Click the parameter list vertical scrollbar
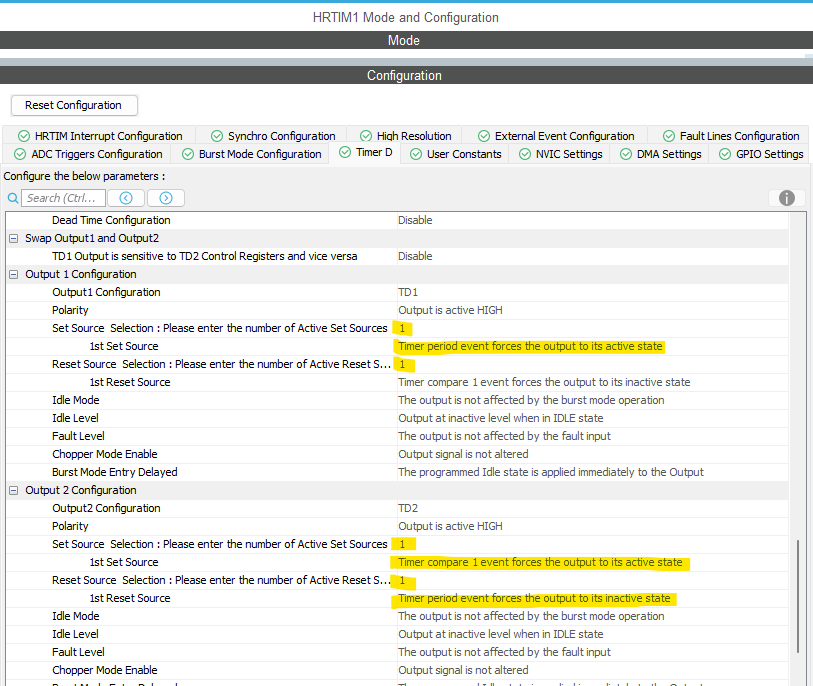This screenshot has height=686, width=813. pyautogui.click(x=798, y=596)
